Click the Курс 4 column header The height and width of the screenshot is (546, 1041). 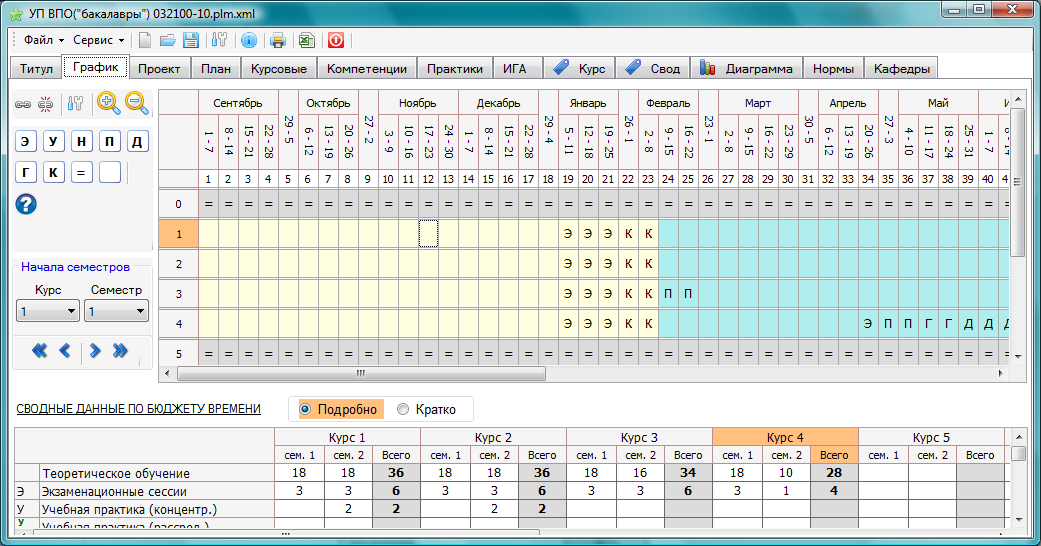coord(785,438)
